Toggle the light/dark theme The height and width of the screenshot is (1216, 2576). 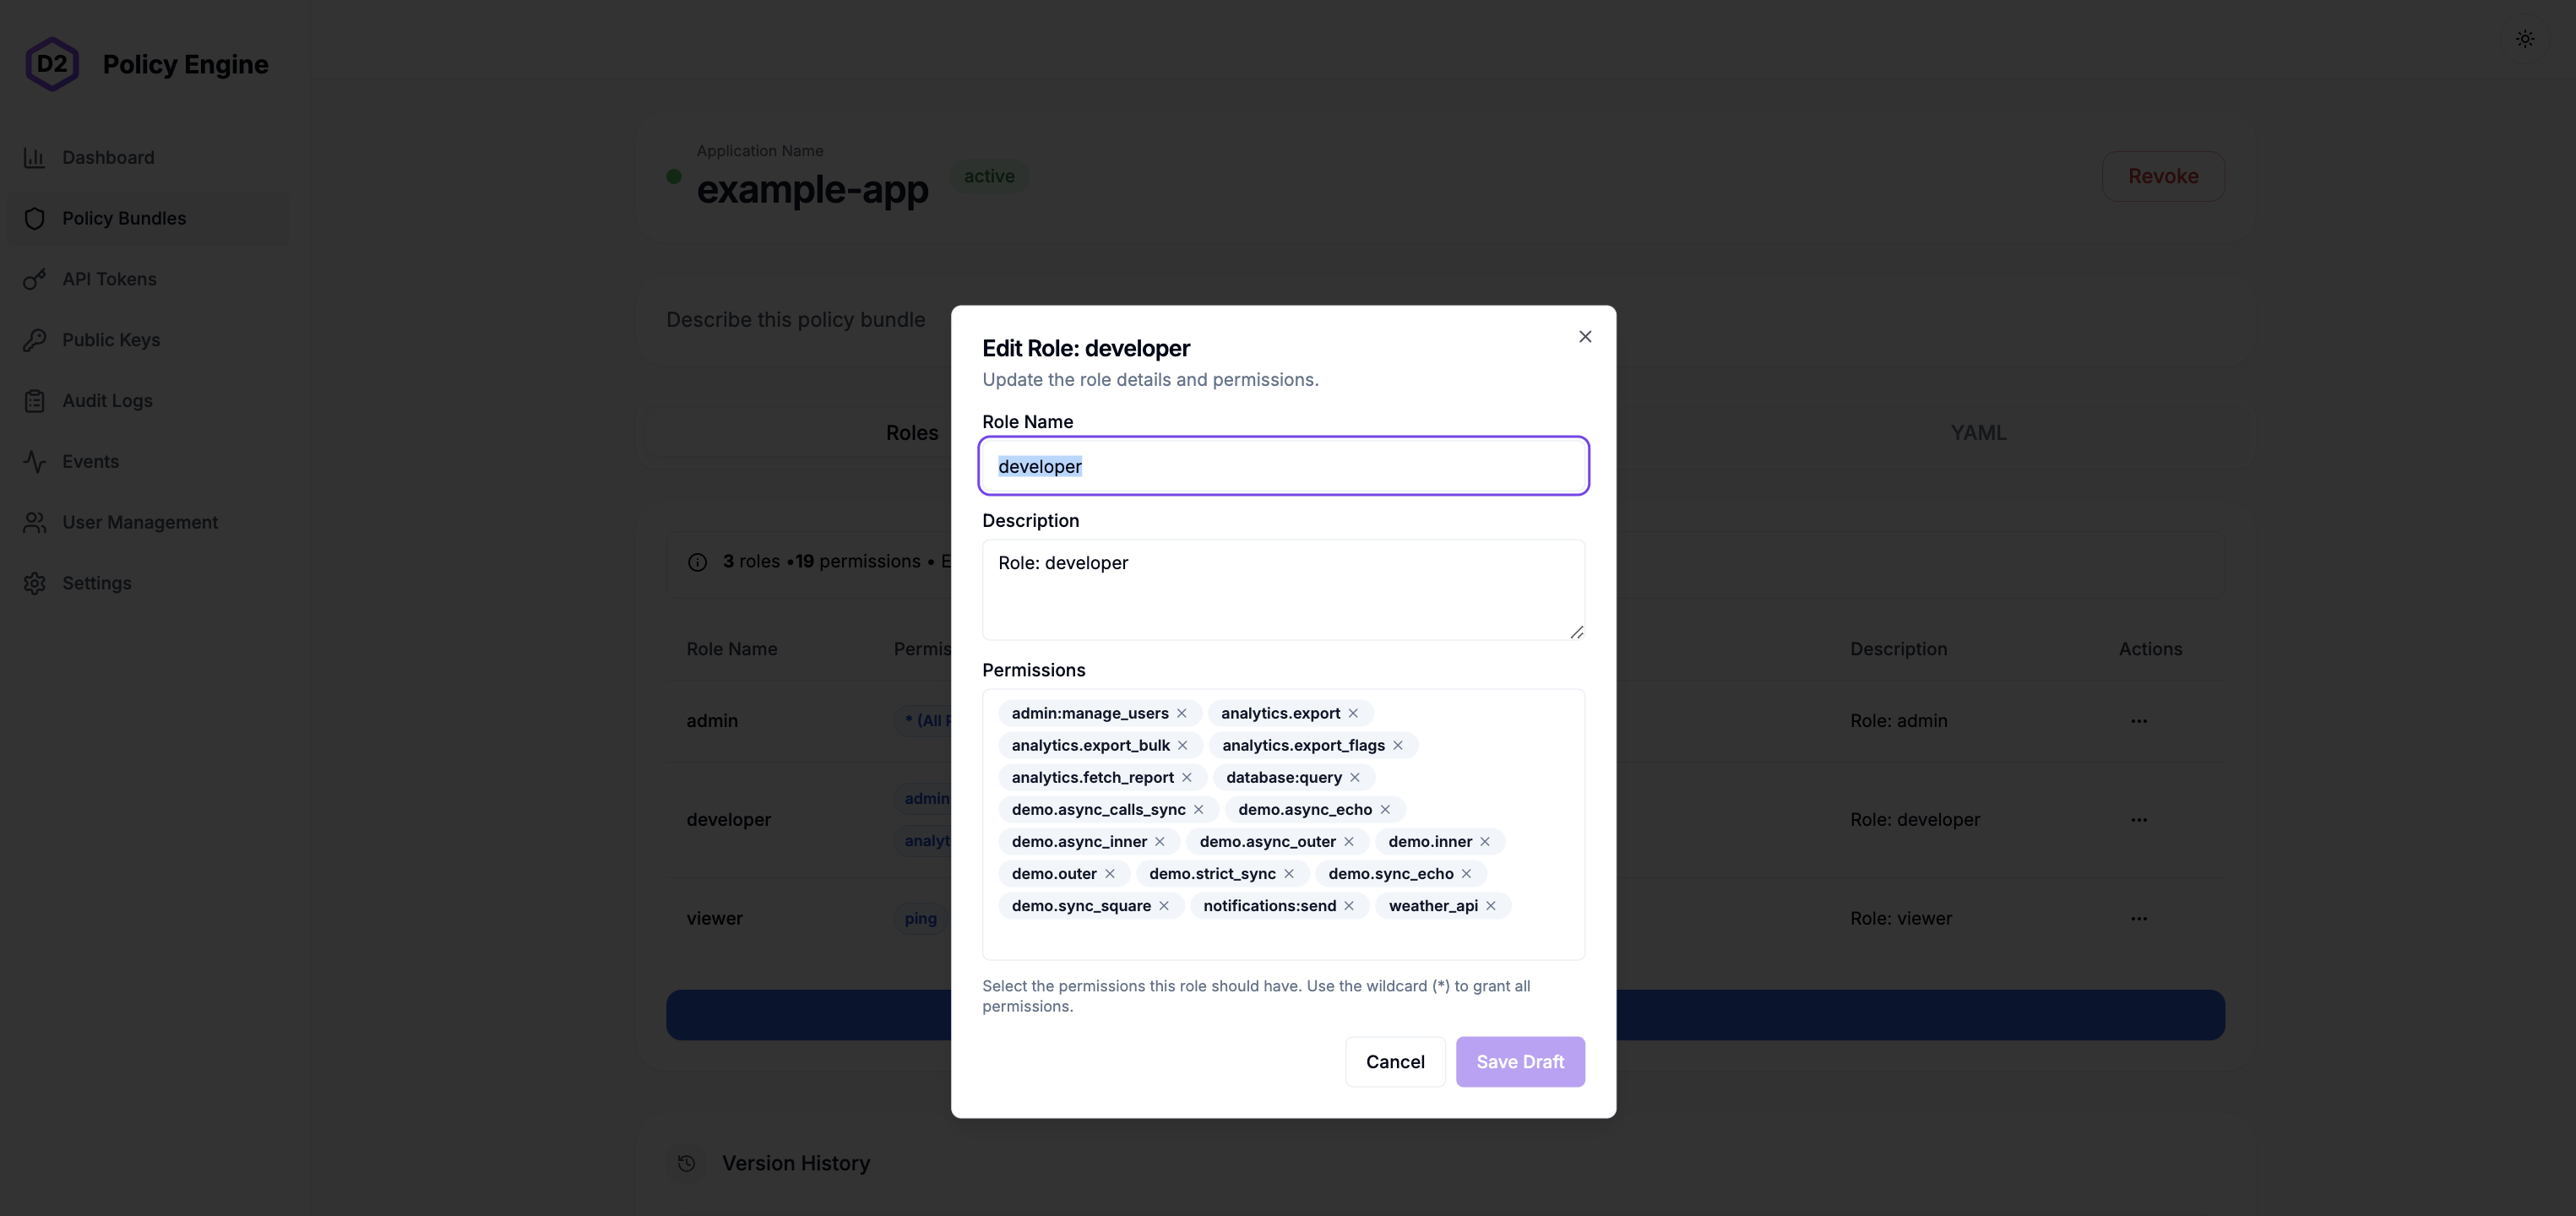[2524, 38]
